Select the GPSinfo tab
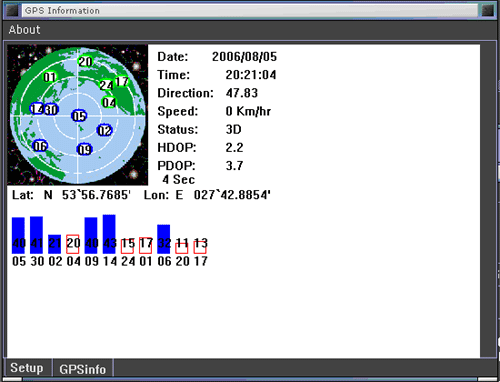500x382 pixels. [x=82, y=369]
